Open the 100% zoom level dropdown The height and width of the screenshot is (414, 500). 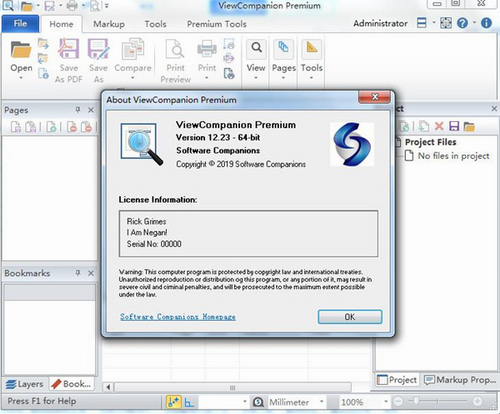(x=386, y=402)
